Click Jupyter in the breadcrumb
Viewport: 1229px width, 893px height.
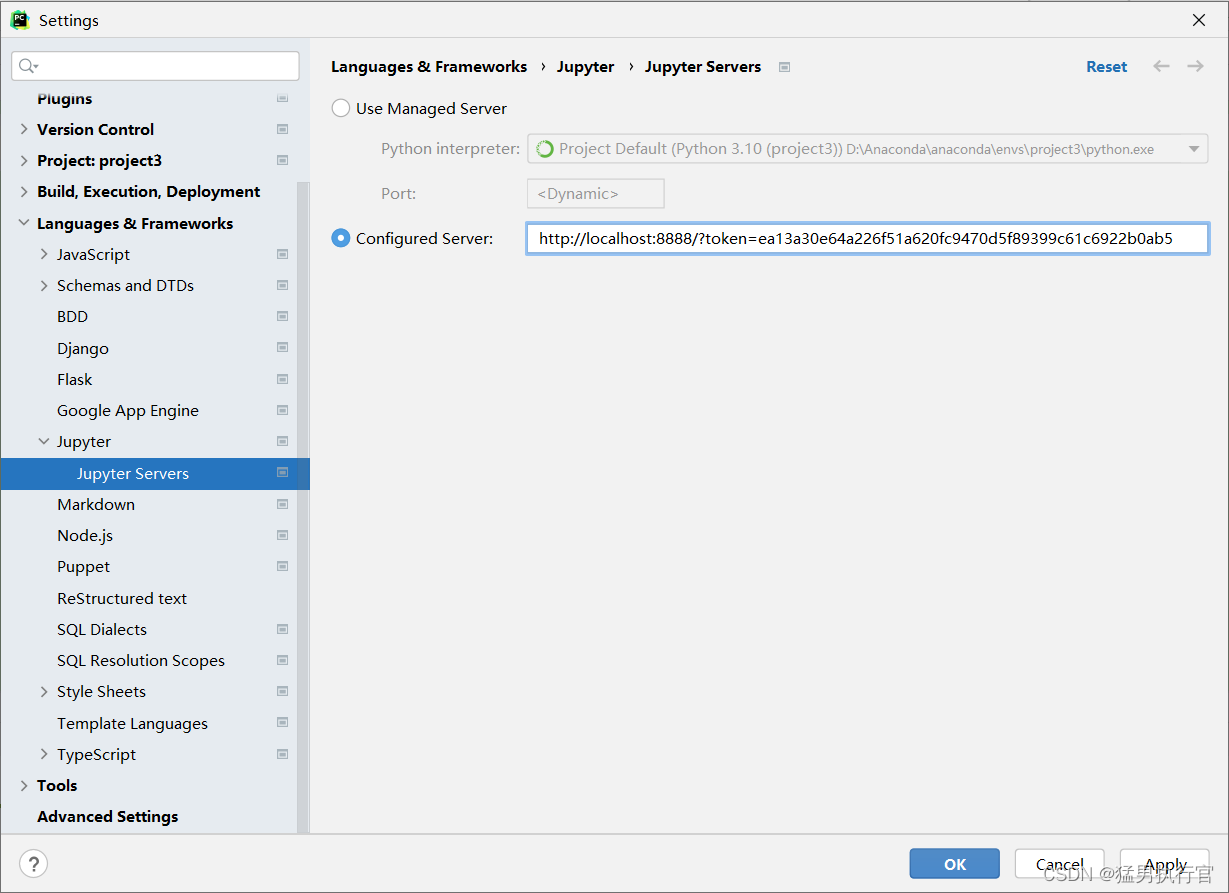click(x=586, y=66)
